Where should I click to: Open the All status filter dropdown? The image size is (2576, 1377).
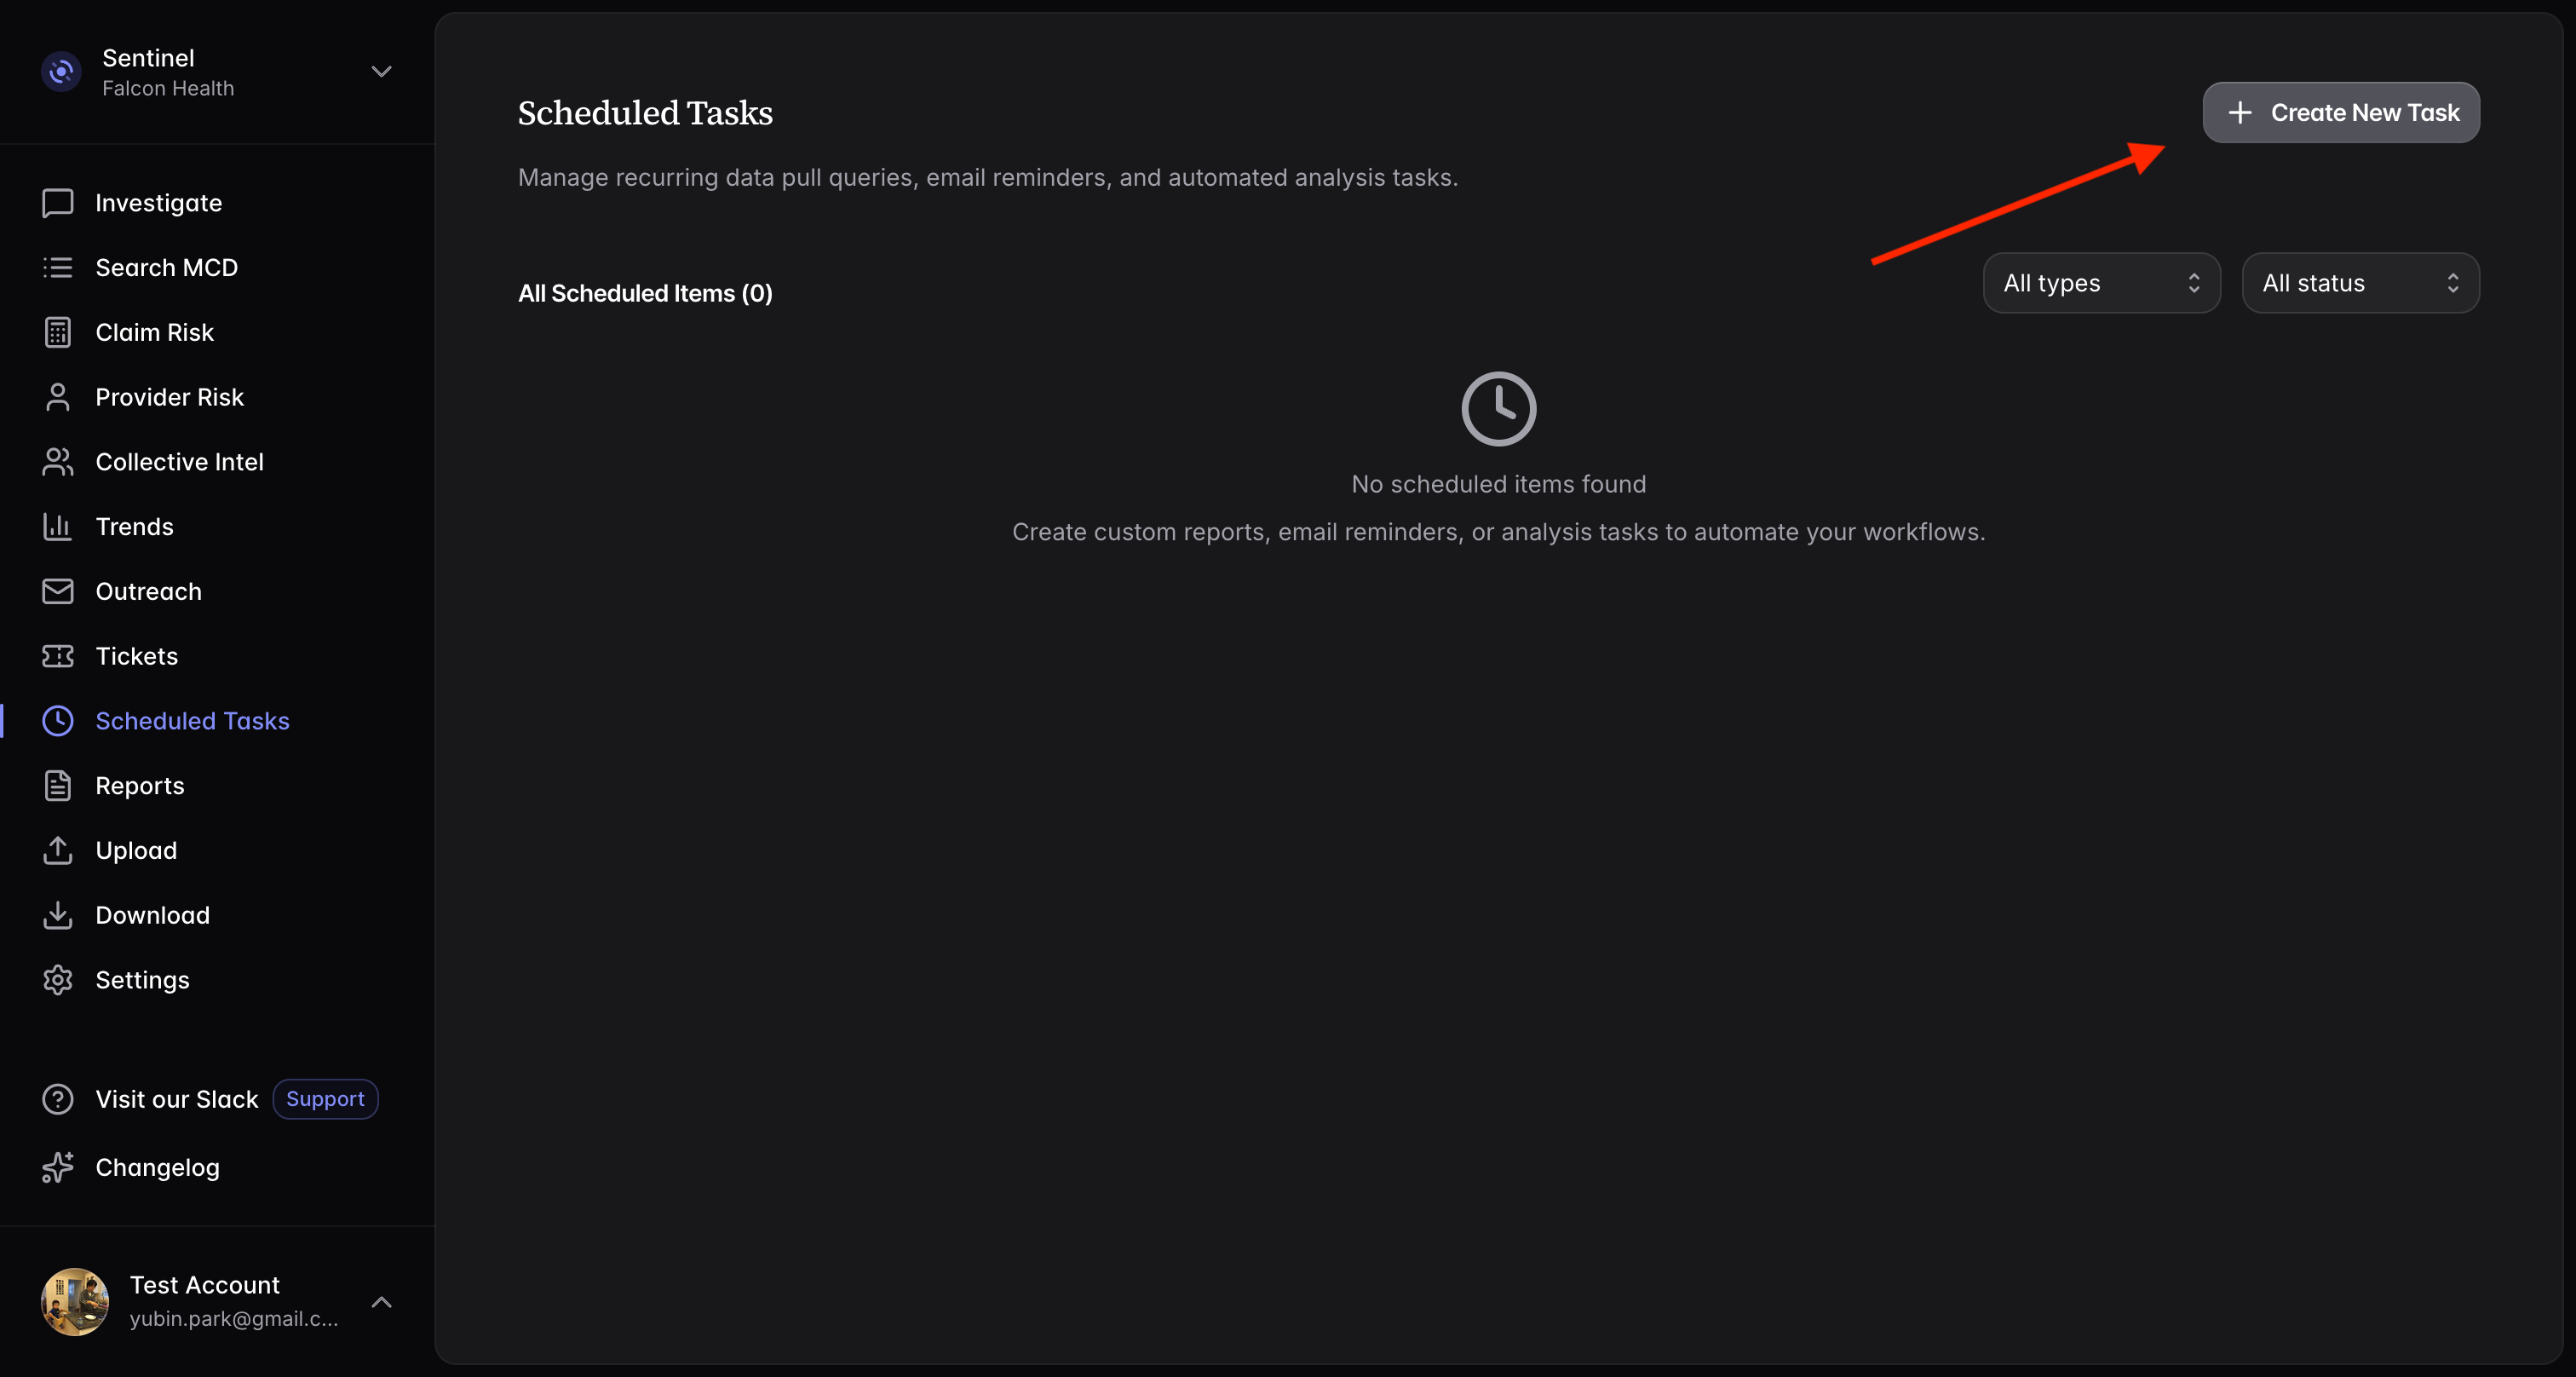2359,283
